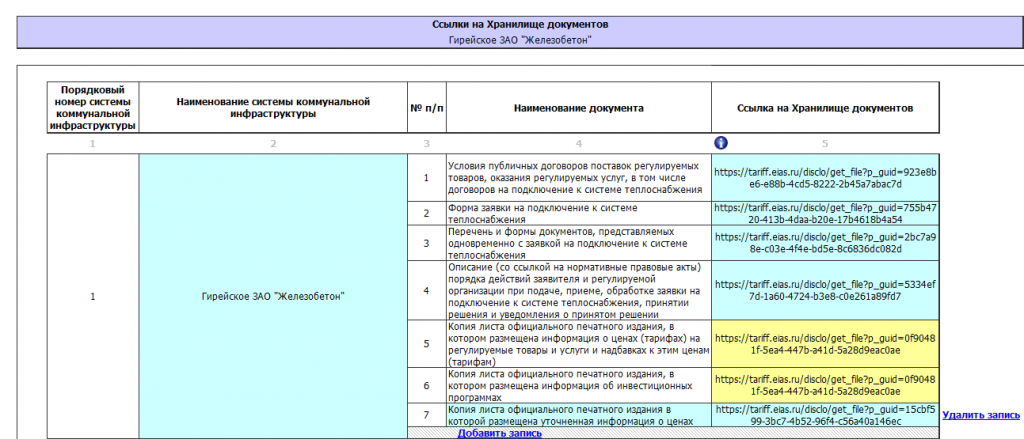Viewport: 1024px width, 439px height.
Task: Select storage link cell ending 2b45a7abac7d
Action: coord(825,178)
